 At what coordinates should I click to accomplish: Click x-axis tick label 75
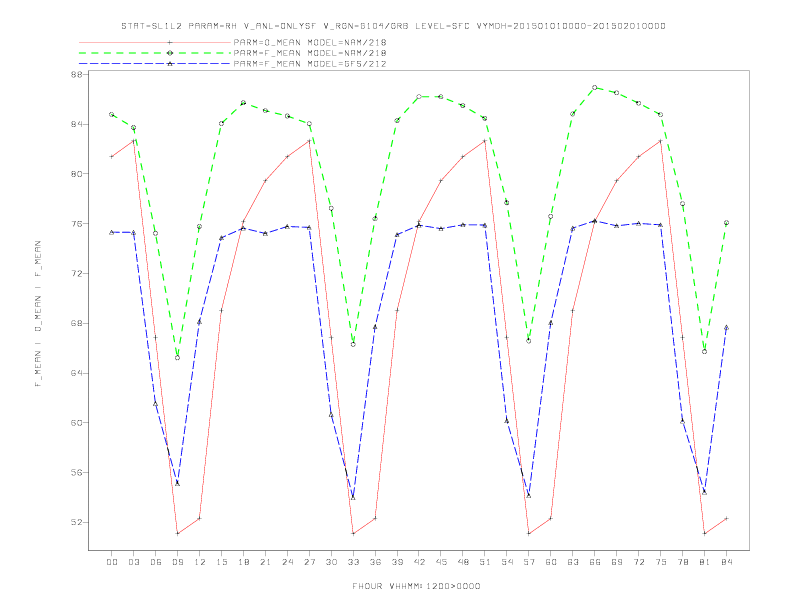(661, 562)
